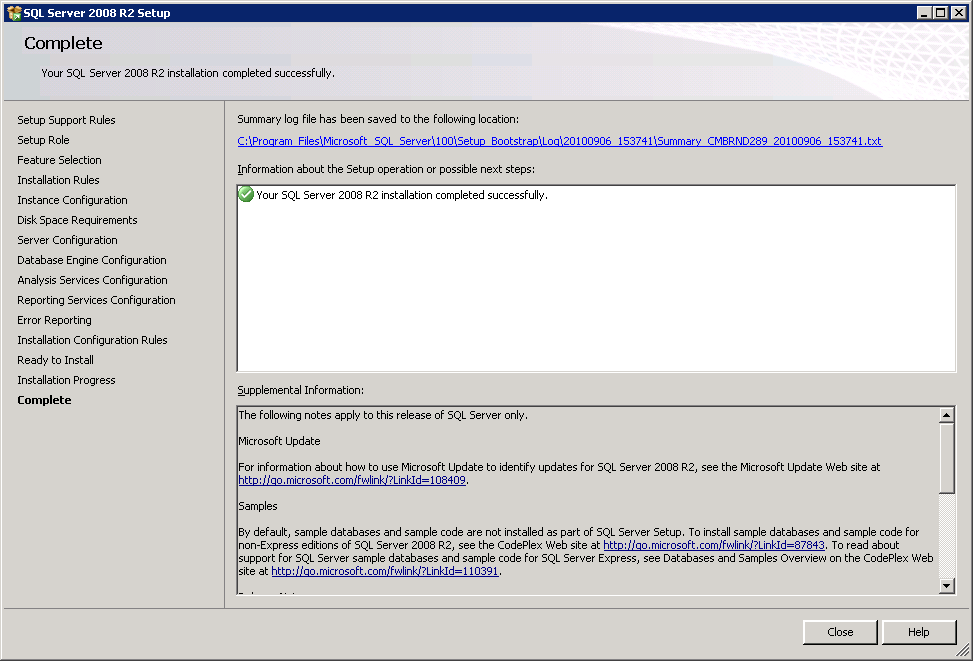Click the SQL Server Setup title bar icon
973x661 pixels.
(x=14, y=12)
